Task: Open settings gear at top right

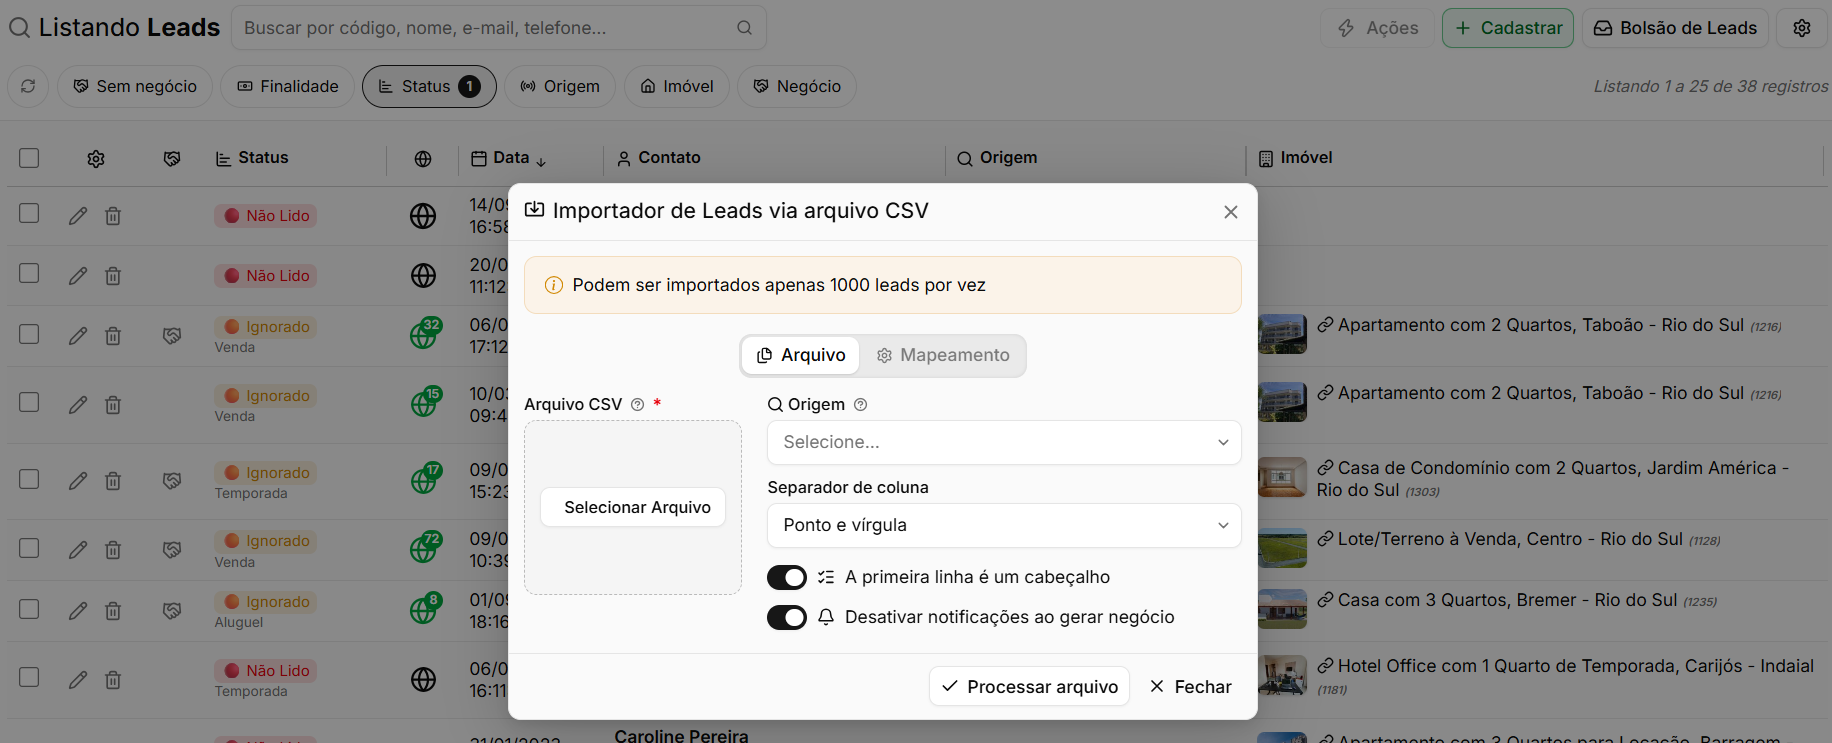Action: pos(1802,28)
